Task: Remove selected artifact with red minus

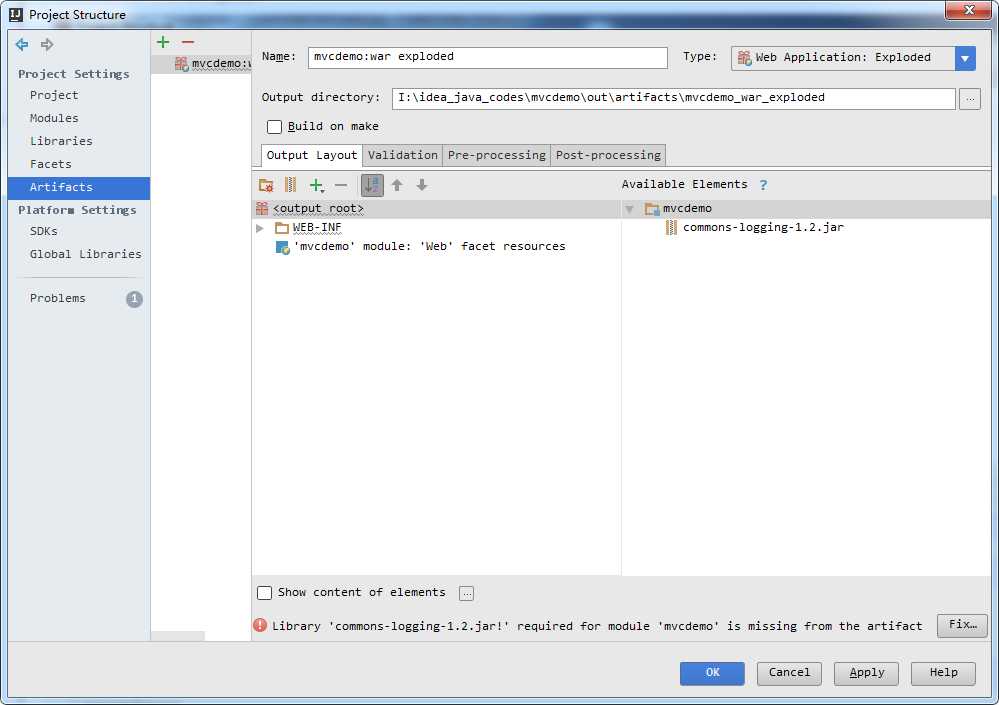Action: [x=188, y=42]
